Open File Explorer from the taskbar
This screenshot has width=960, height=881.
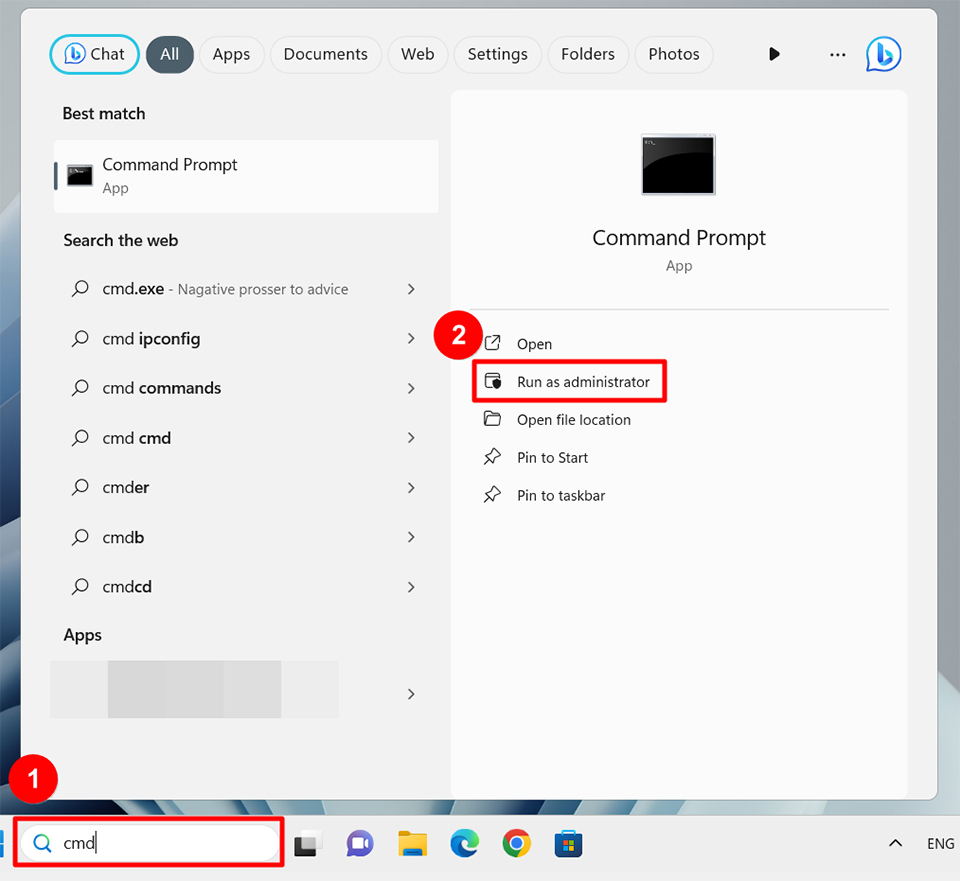coord(413,844)
